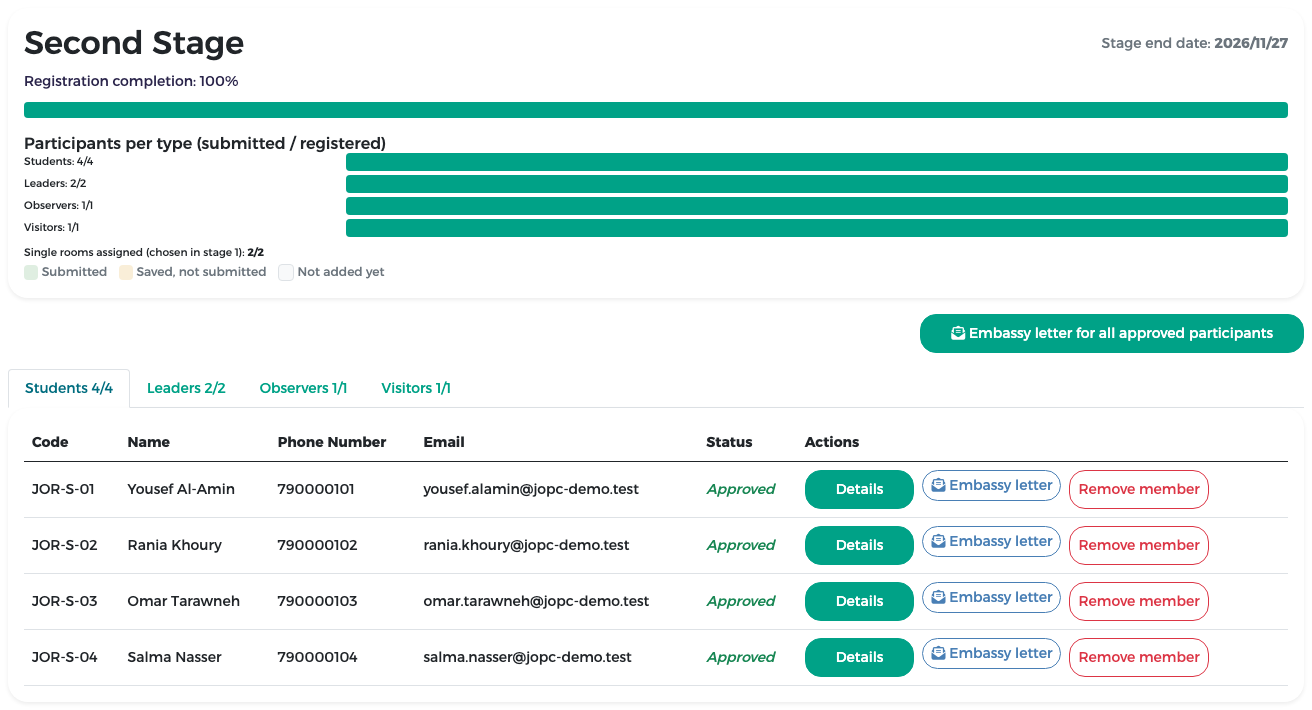Viewport: 1312px width, 710px height.
Task: Click the Code column header
Action: click(x=50, y=442)
